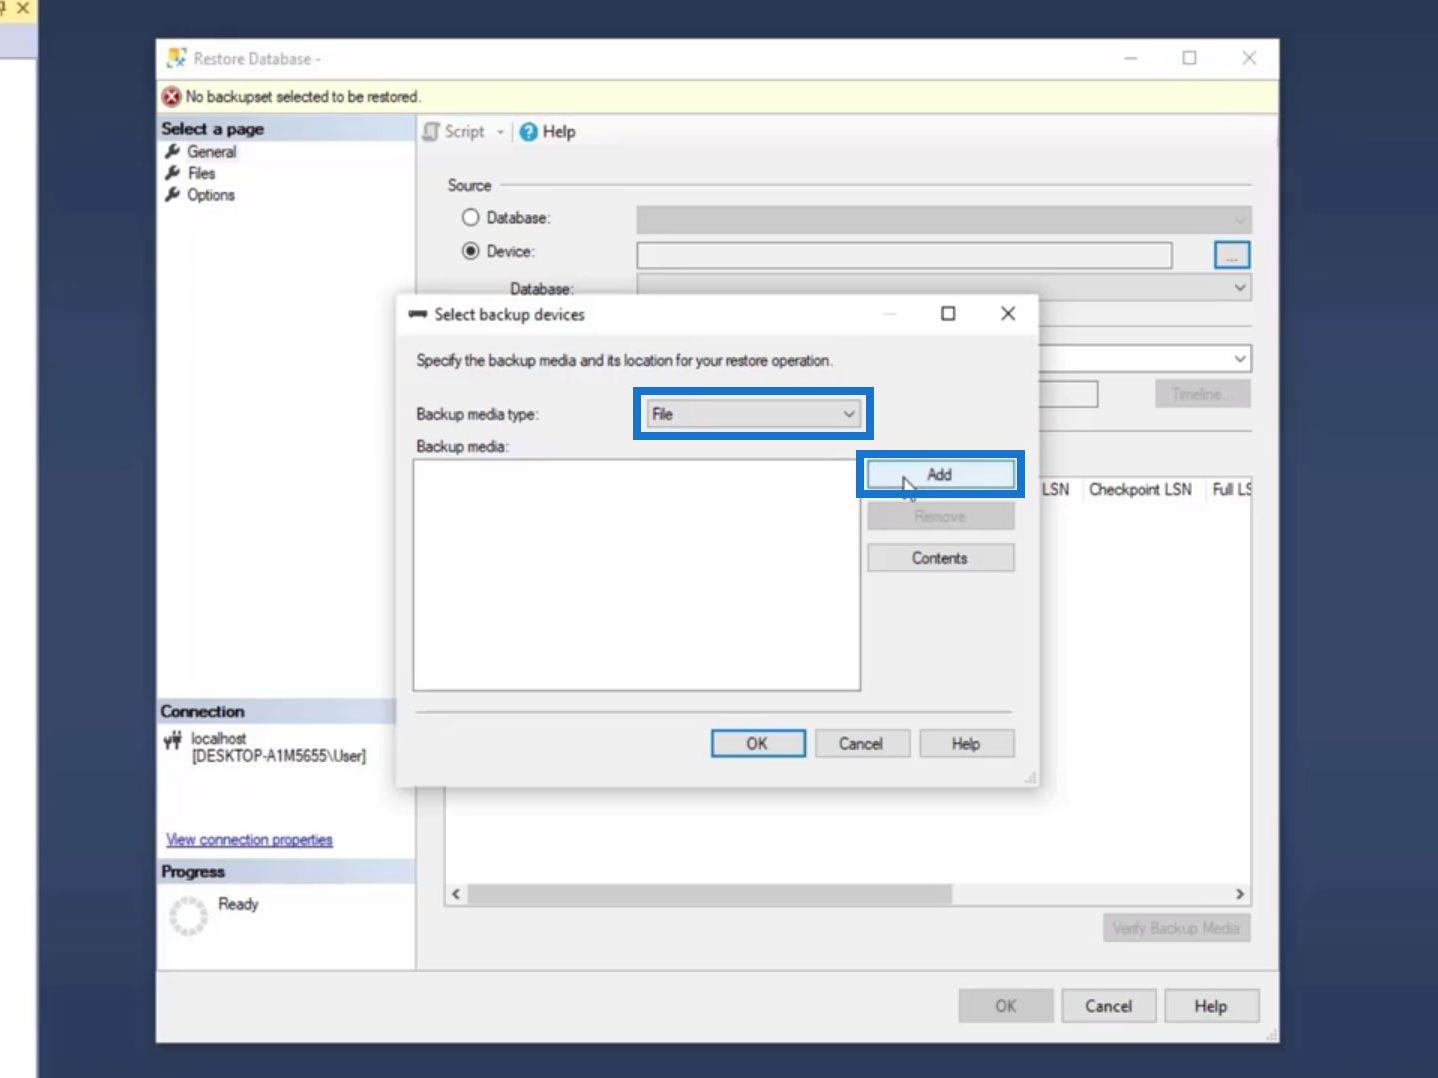The image size is (1438, 1078).
Task: Click the Remove button
Action: coord(940,516)
